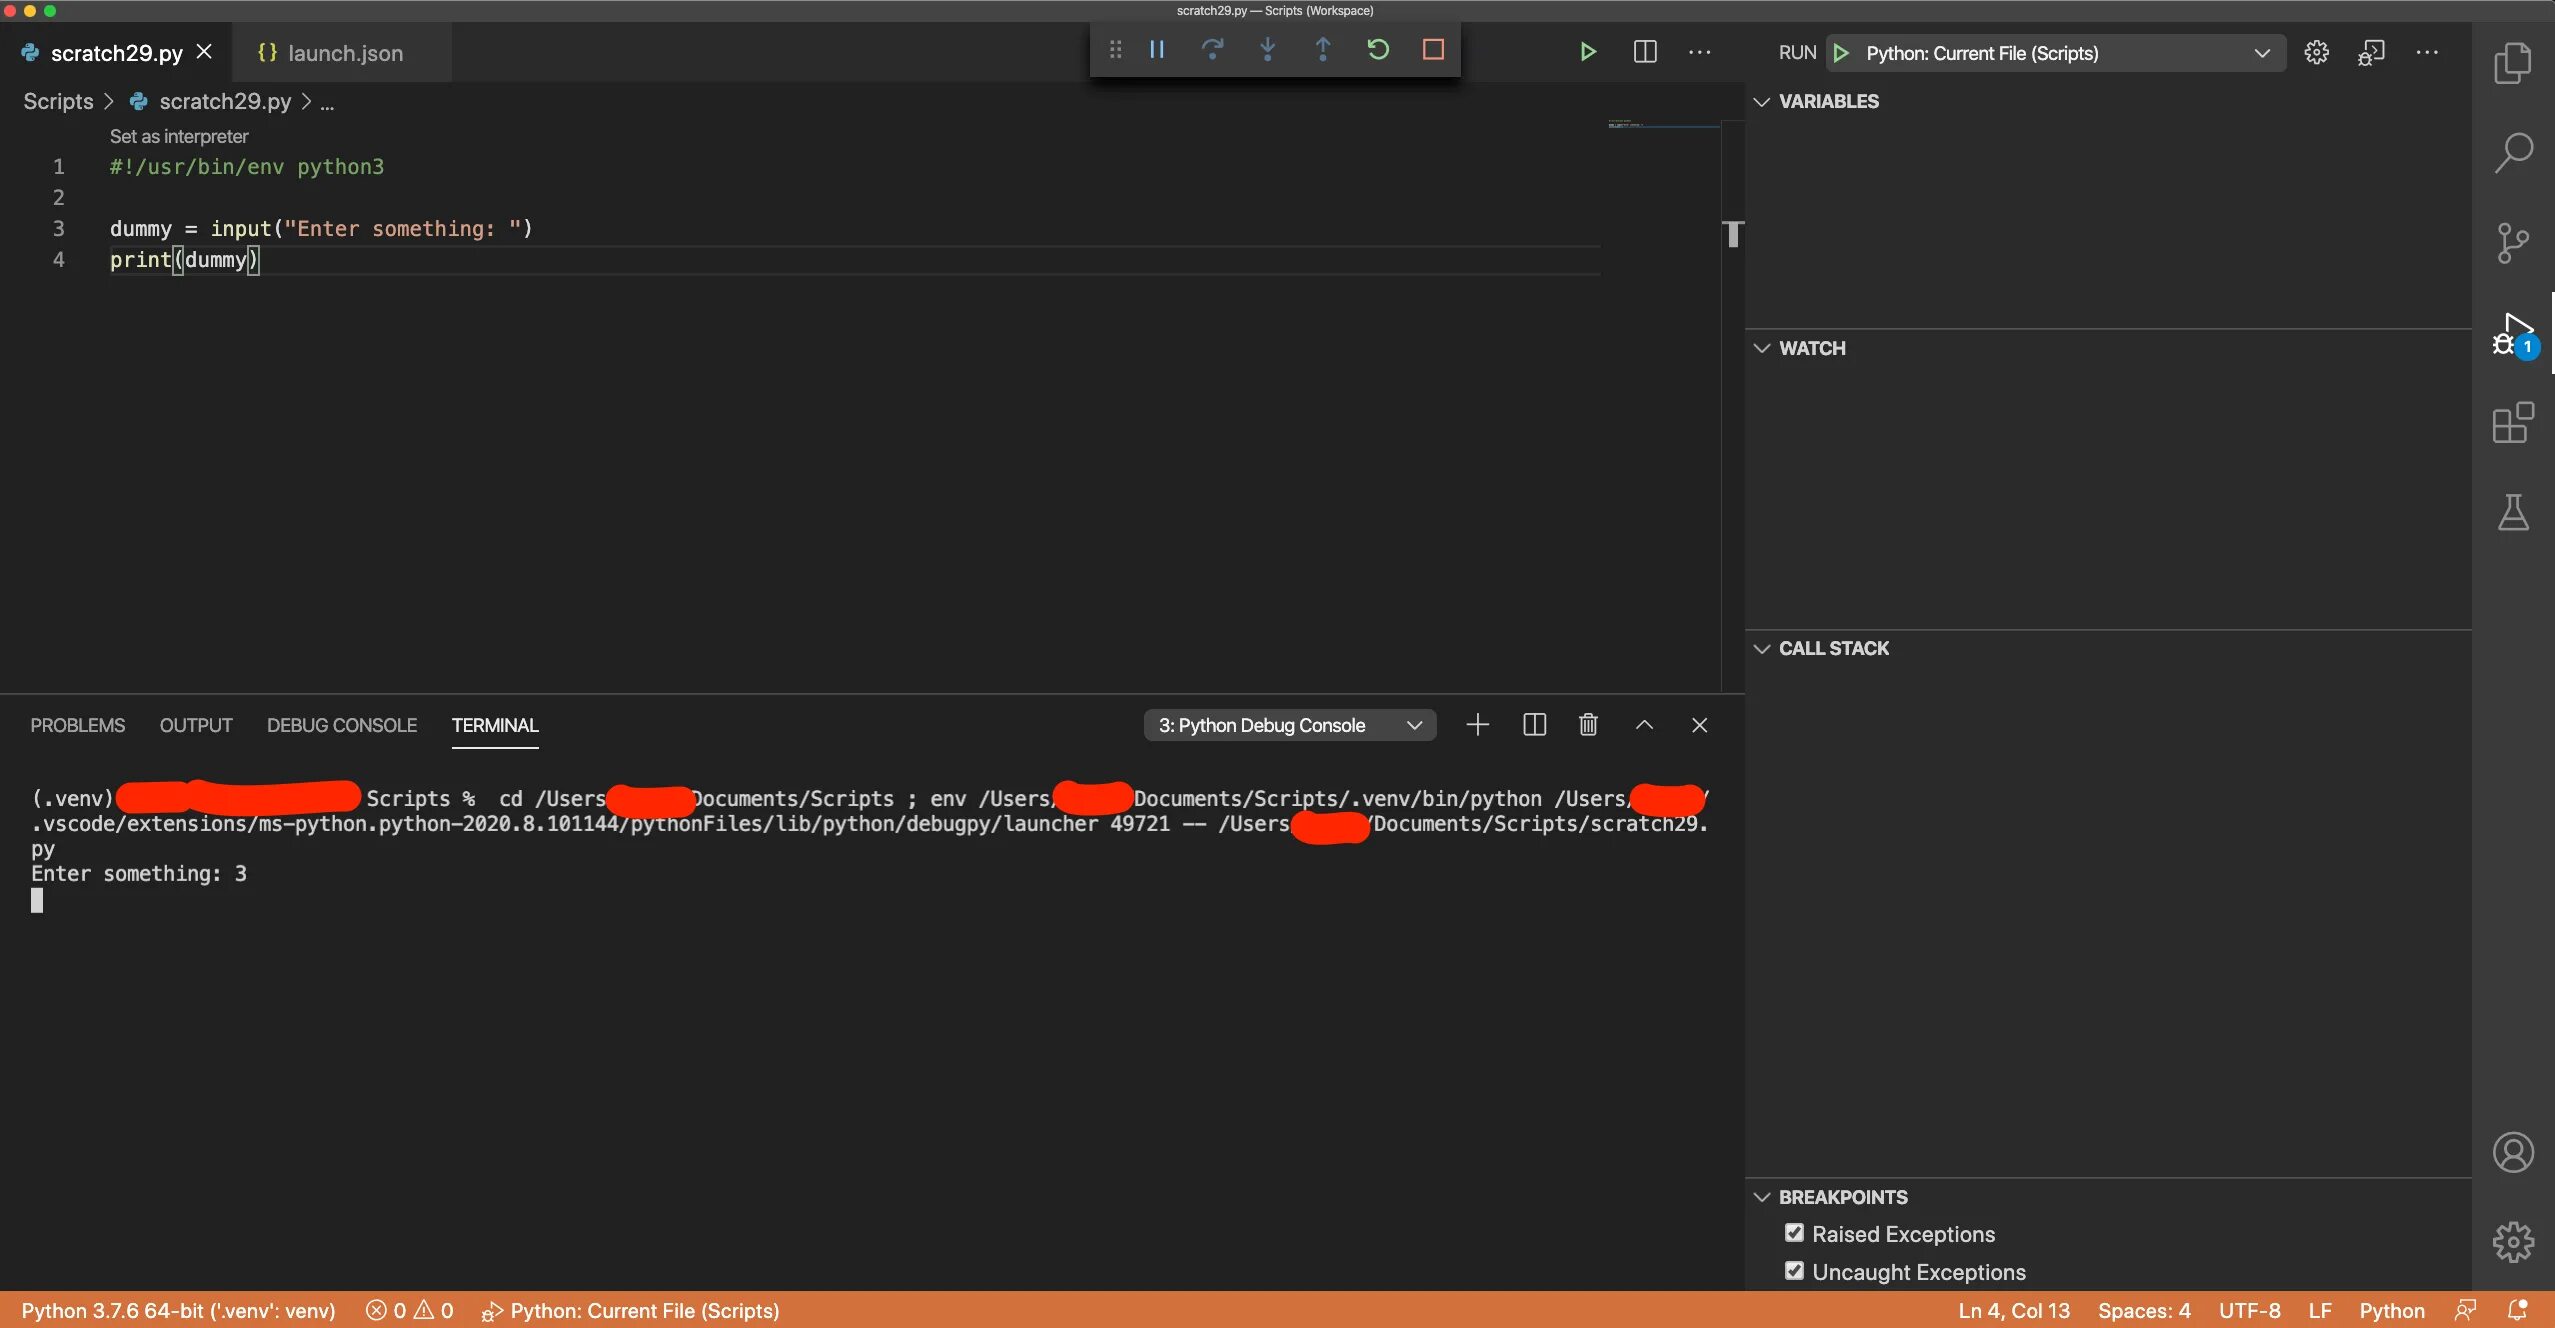Open the Test flask sidebar view
Image resolution: width=2555 pixels, height=1328 pixels.
[x=2512, y=512]
